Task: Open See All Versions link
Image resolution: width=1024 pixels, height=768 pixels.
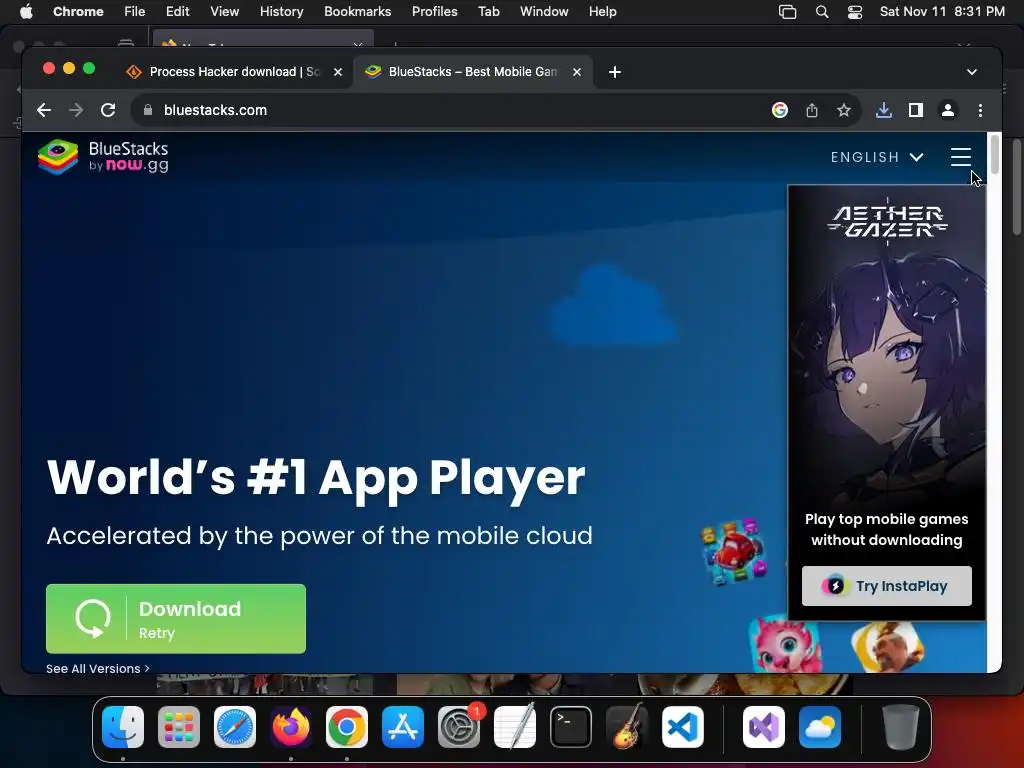Action: click(98, 668)
